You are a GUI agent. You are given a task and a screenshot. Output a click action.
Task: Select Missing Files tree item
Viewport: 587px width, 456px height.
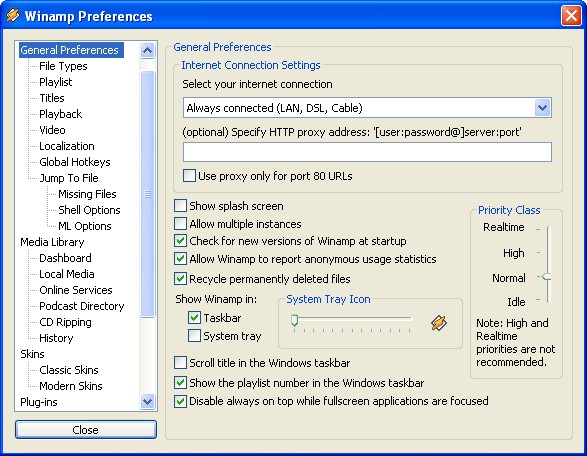[87, 194]
